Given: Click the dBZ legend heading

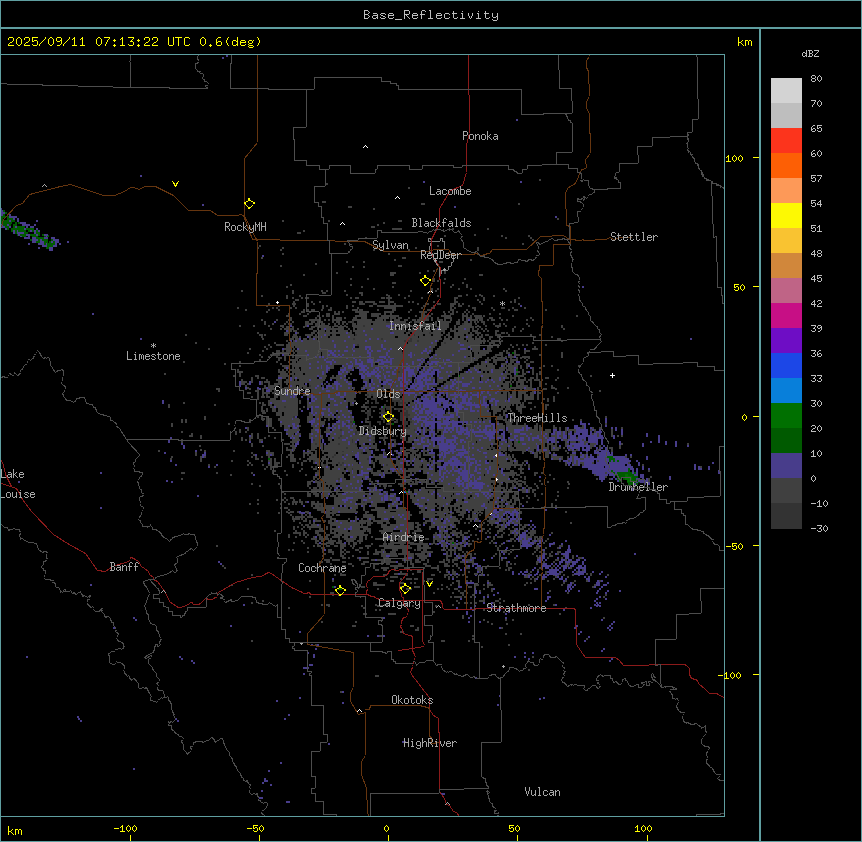Looking at the screenshot, I should tap(810, 54).
